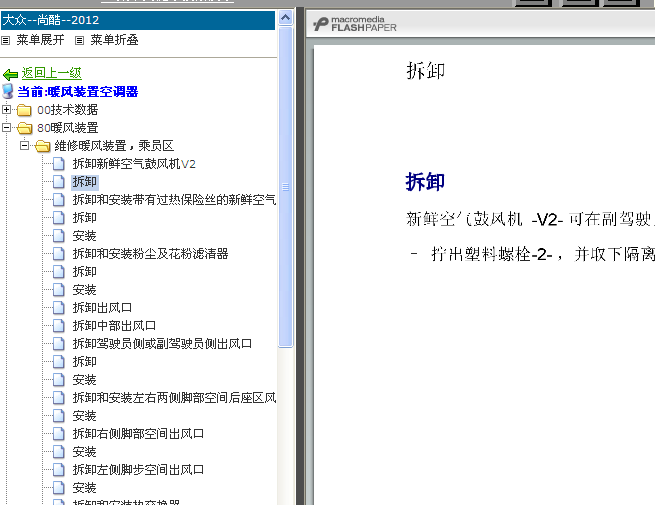The height and width of the screenshot is (505, 655).
Task: Click the 当前:暖风装置空调器 heading
Action: 78,91
